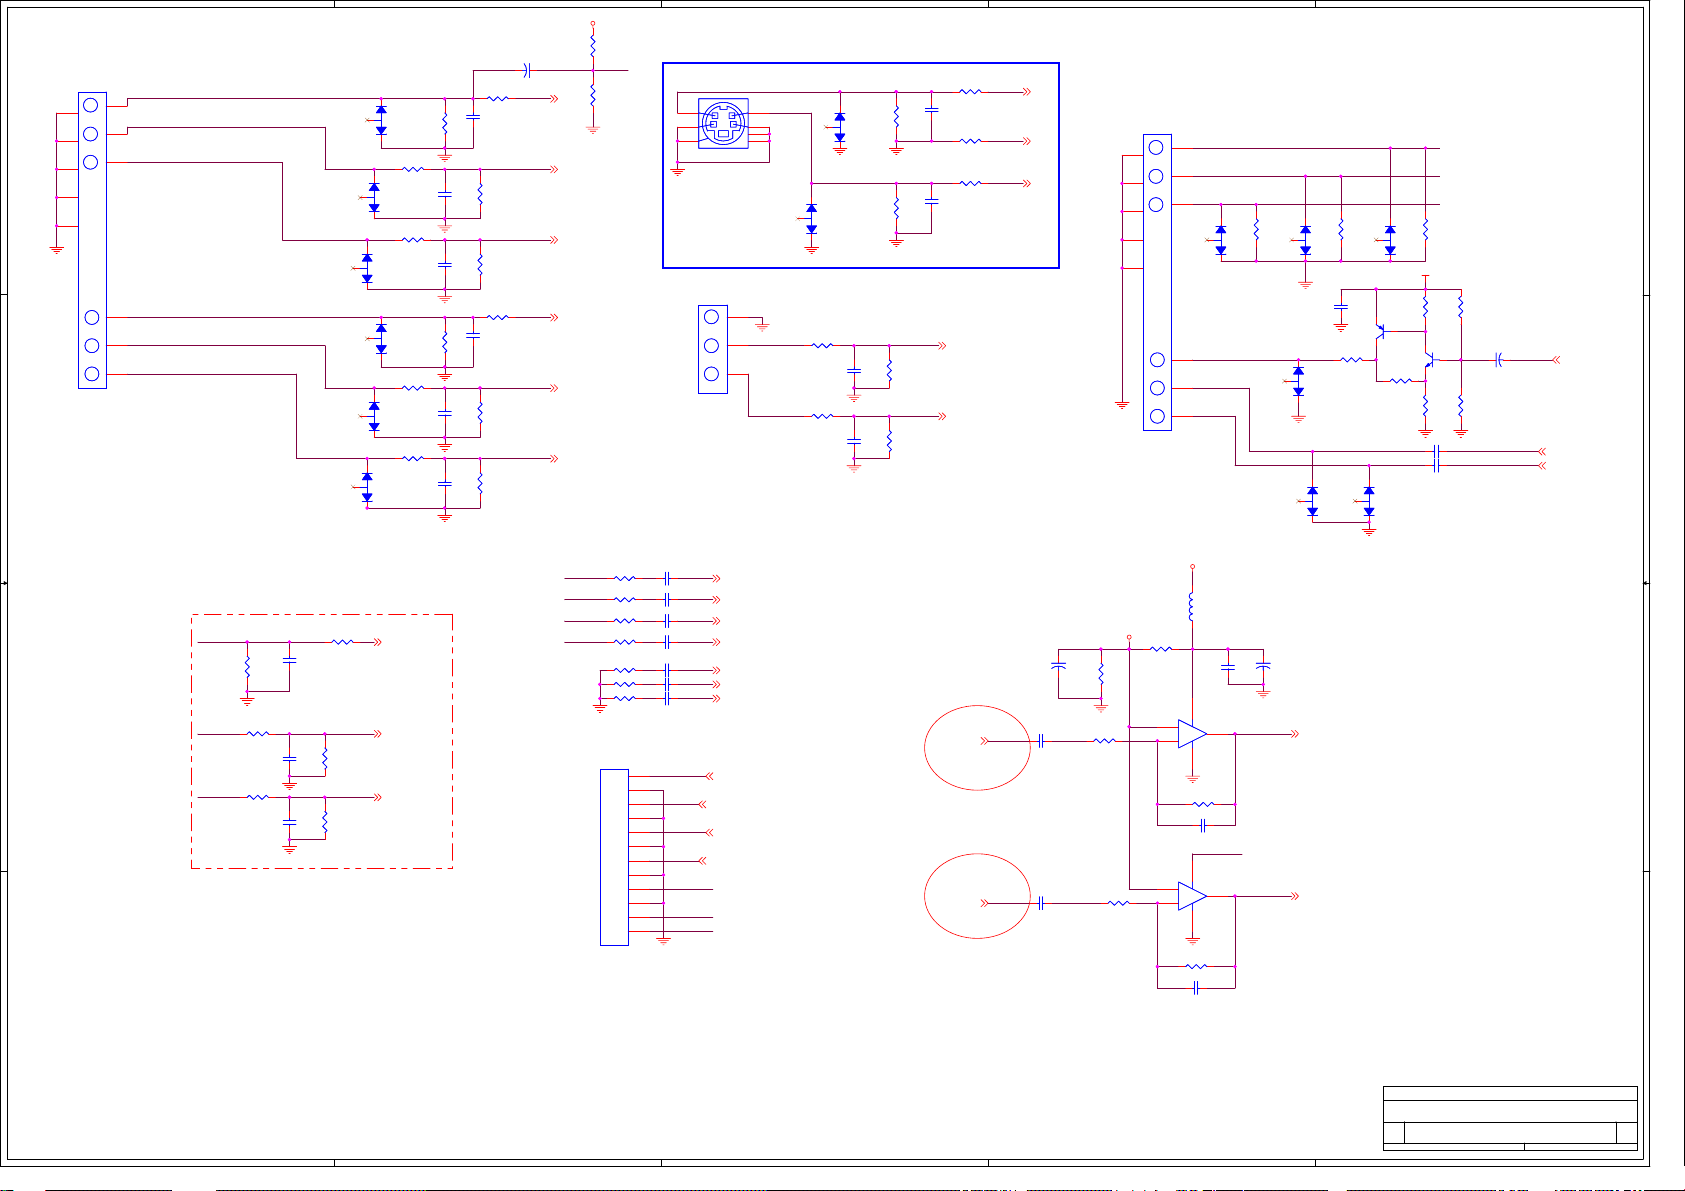The height and width of the screenshot is (1191, 1685).
Task: Click the top pin of the left six-pin connector
Action: [91, 105]
